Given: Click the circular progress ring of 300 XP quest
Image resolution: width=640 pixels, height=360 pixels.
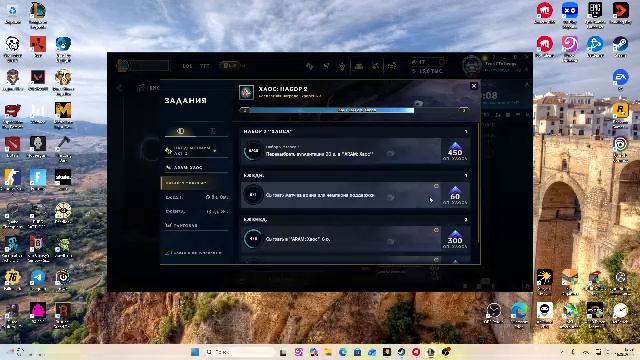Looking at the screenshot, I should pyautogui.click(x=253, y=239).
